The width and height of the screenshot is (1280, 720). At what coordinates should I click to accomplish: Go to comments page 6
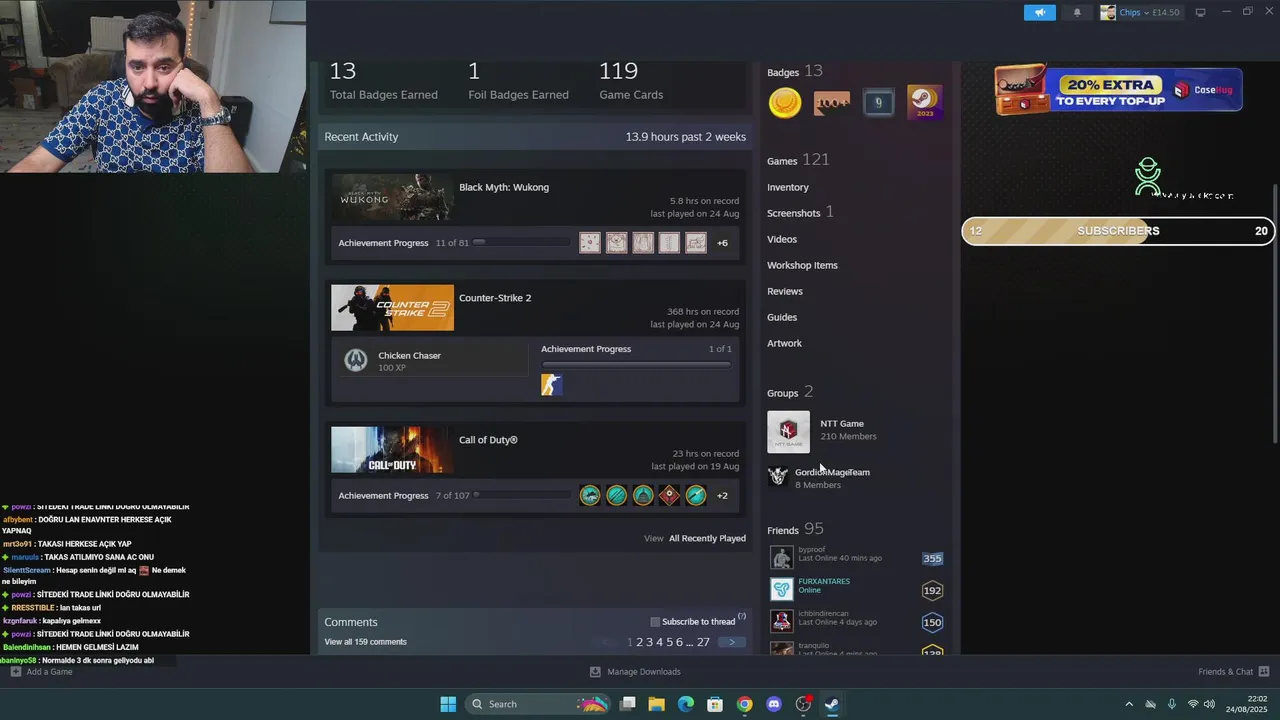coord(679,642)
